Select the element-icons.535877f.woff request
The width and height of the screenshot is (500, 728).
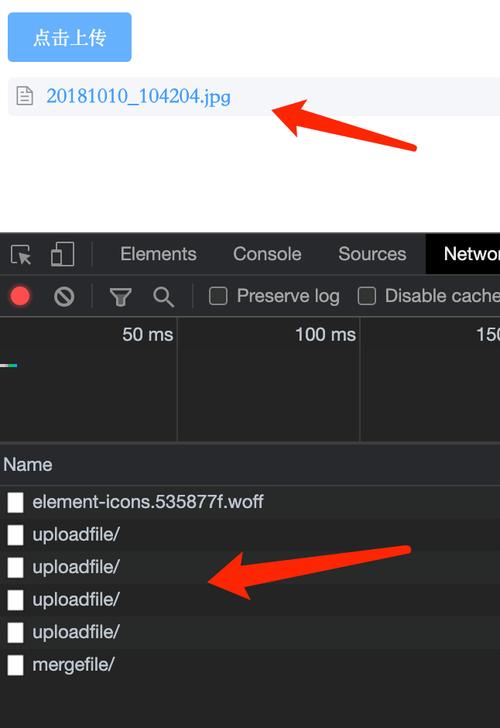[250, 502]
